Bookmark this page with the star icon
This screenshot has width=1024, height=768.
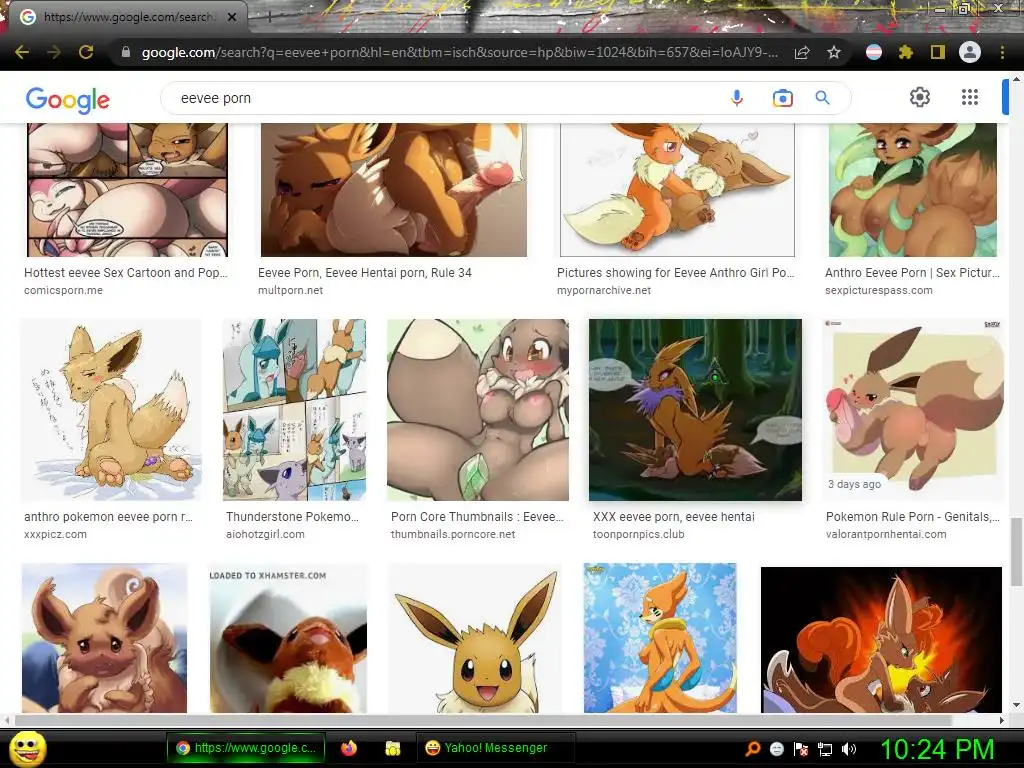pyautogui.click(x=834, y=52)
